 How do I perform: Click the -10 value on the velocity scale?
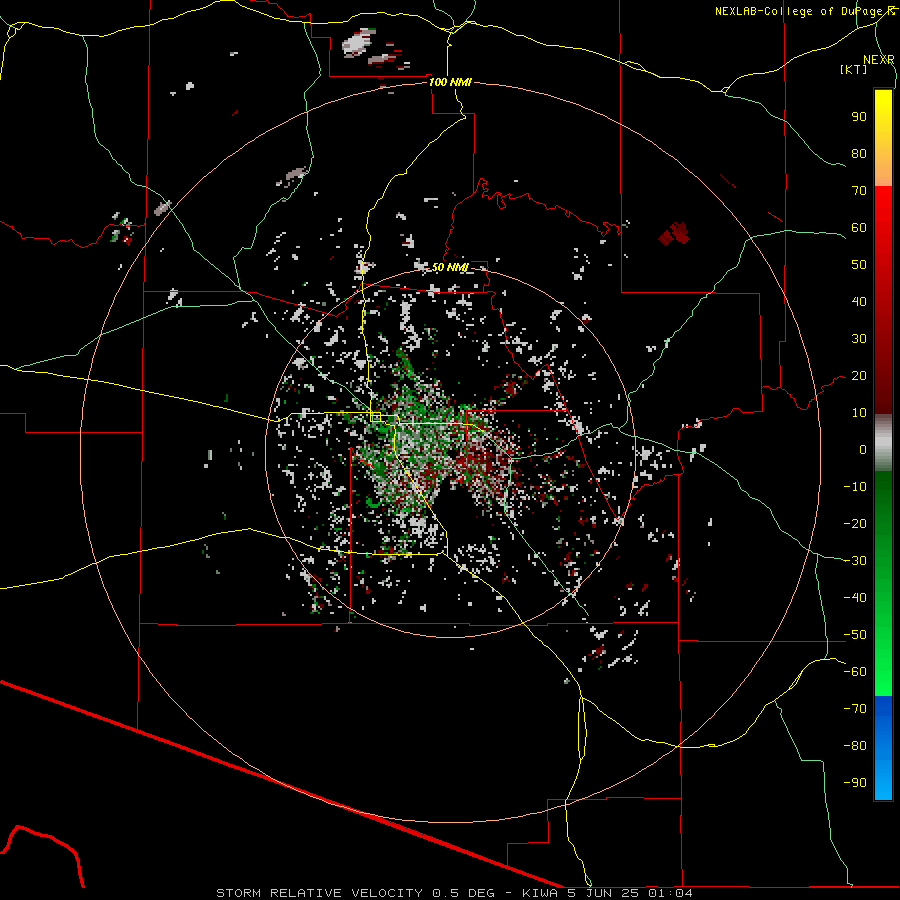pos(855,487)
